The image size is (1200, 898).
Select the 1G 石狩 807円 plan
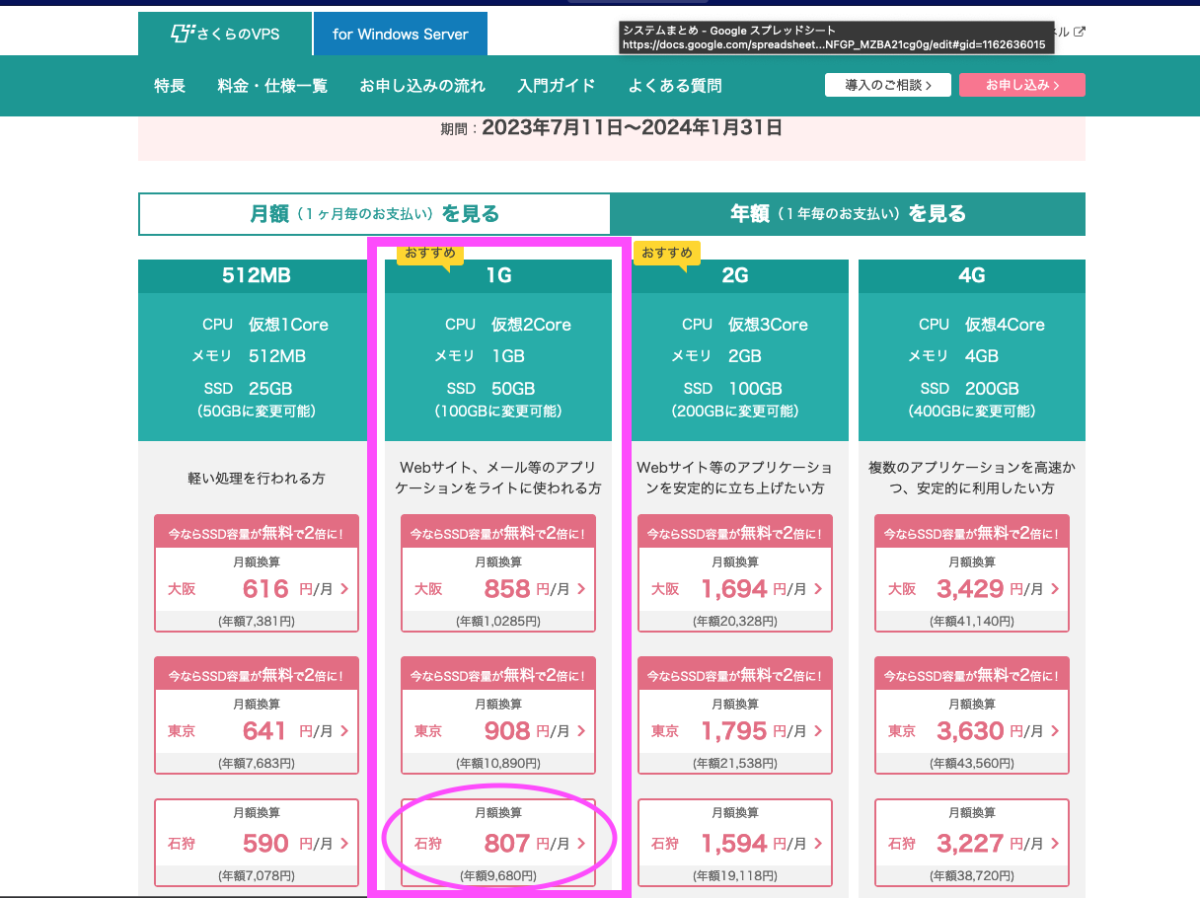tap(498, 844)
